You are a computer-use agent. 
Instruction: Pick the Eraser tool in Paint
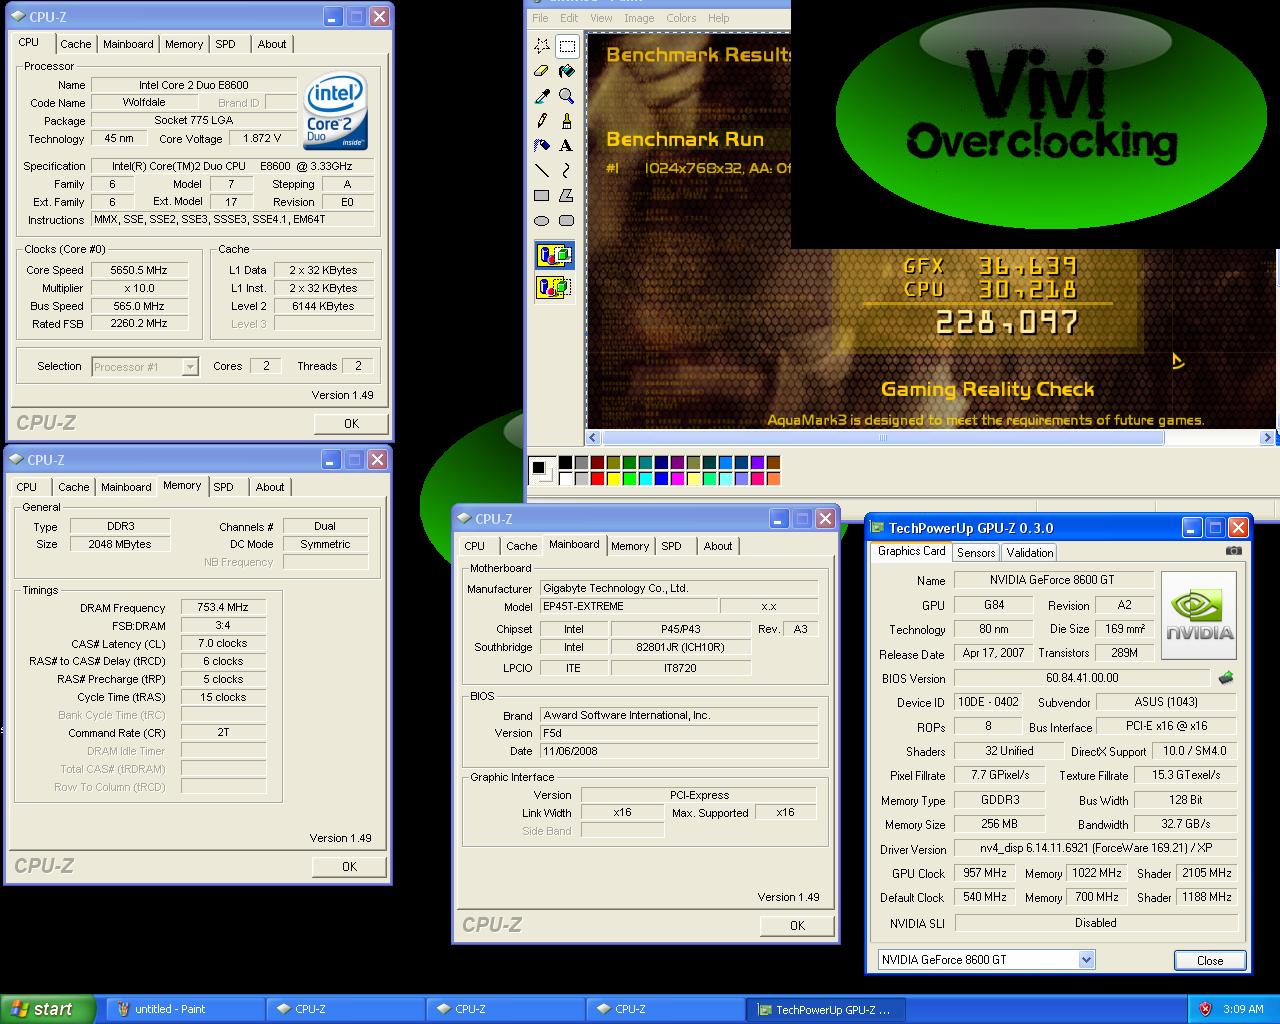click(x=542, y=71)
